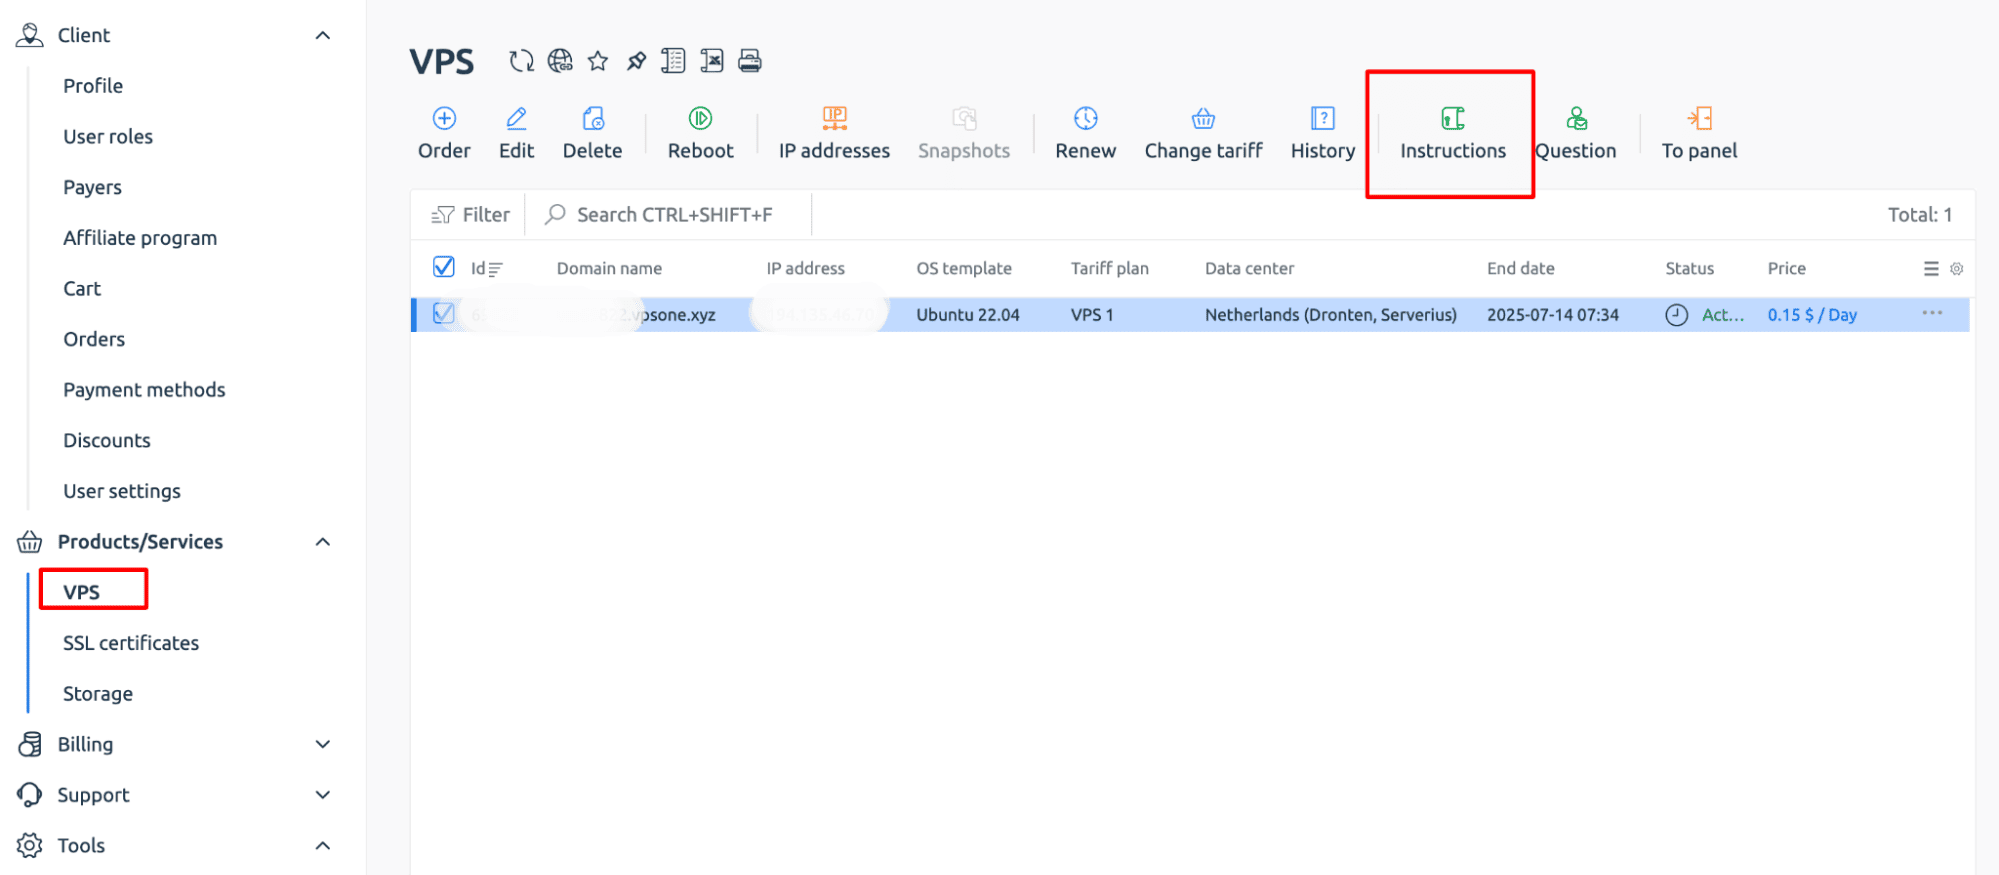The height and width of the screenshot is (875, 1999).
Task: Open the Filter panel
Action: pos(470,215)
